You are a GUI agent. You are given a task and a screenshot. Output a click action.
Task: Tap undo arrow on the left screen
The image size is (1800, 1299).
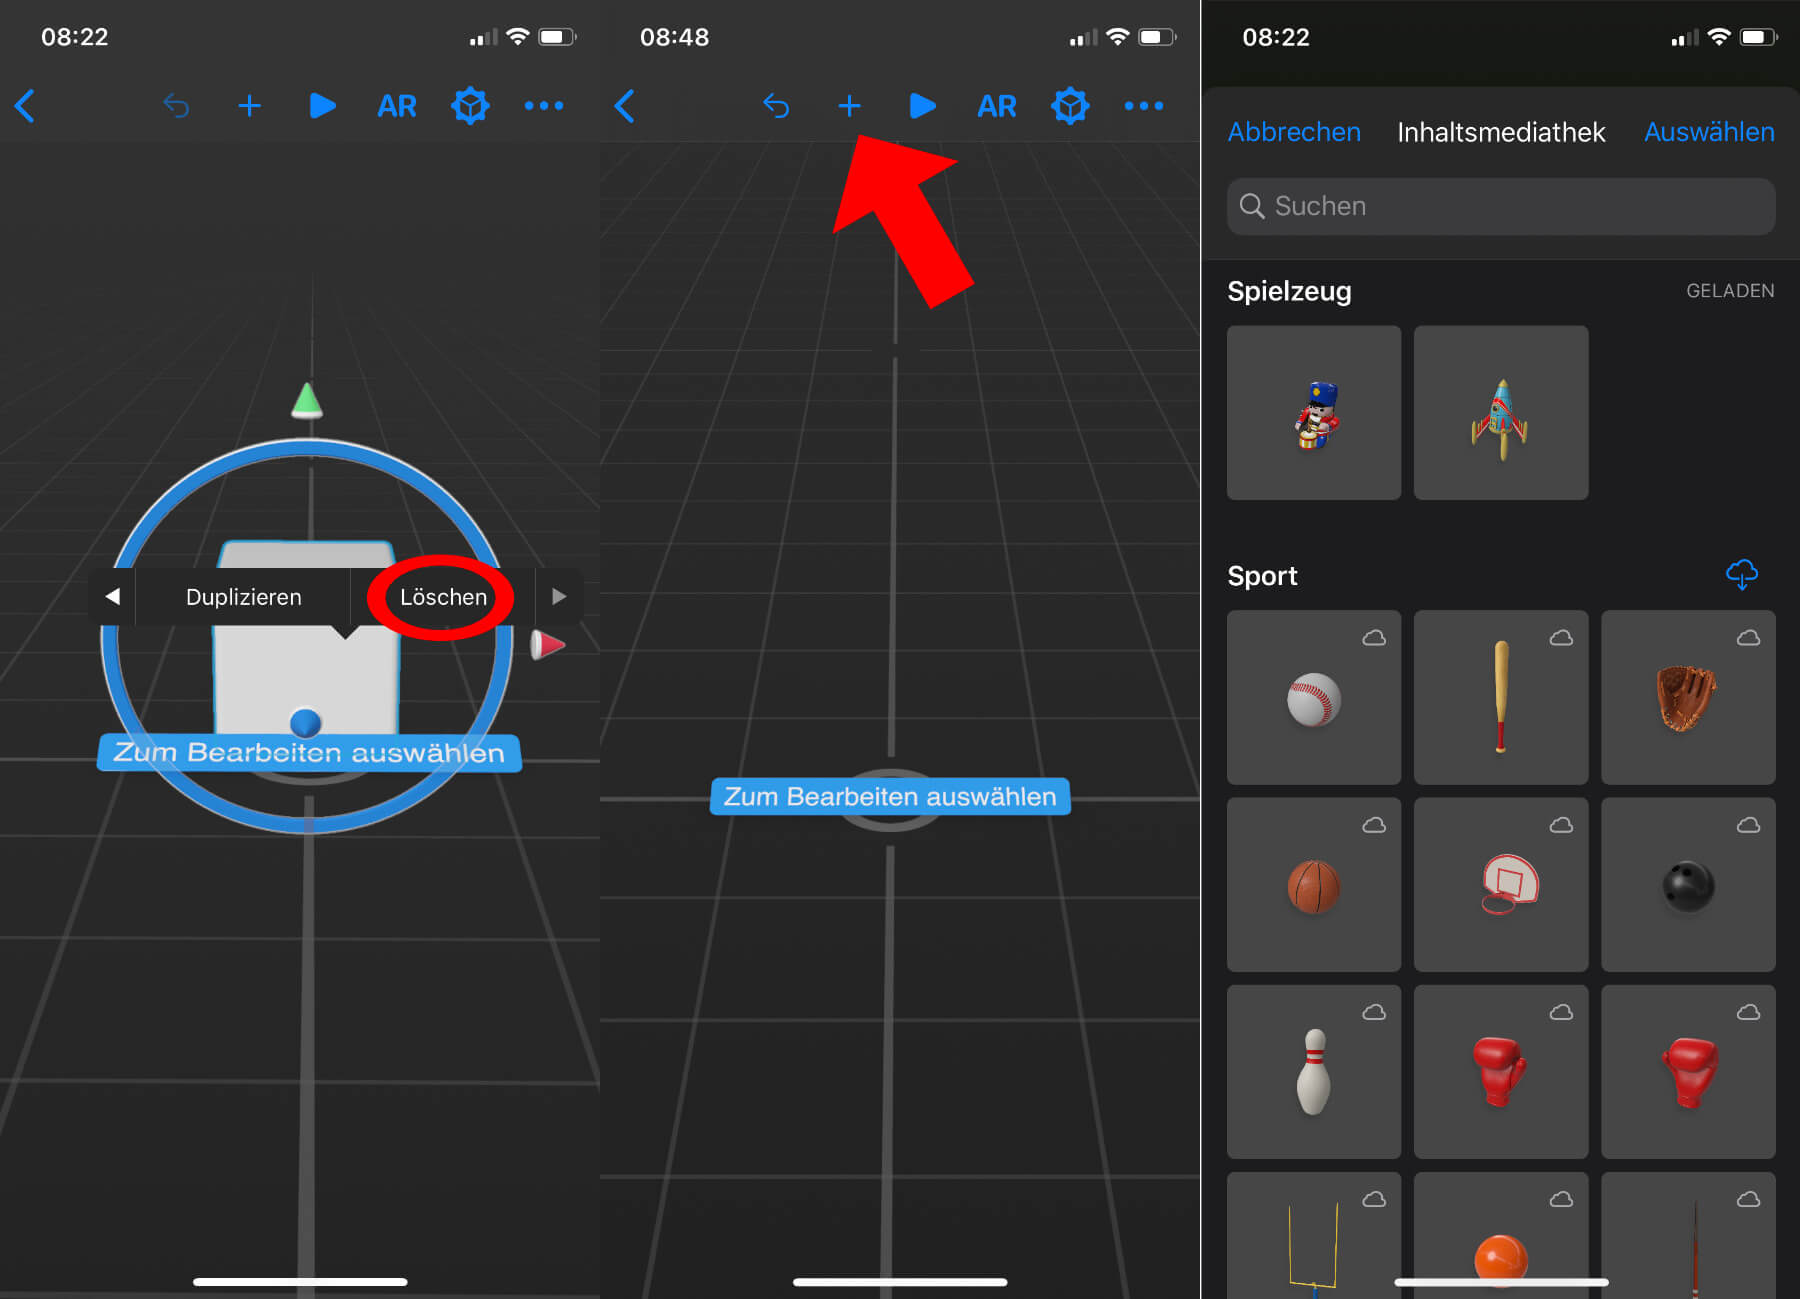[176, 105]
